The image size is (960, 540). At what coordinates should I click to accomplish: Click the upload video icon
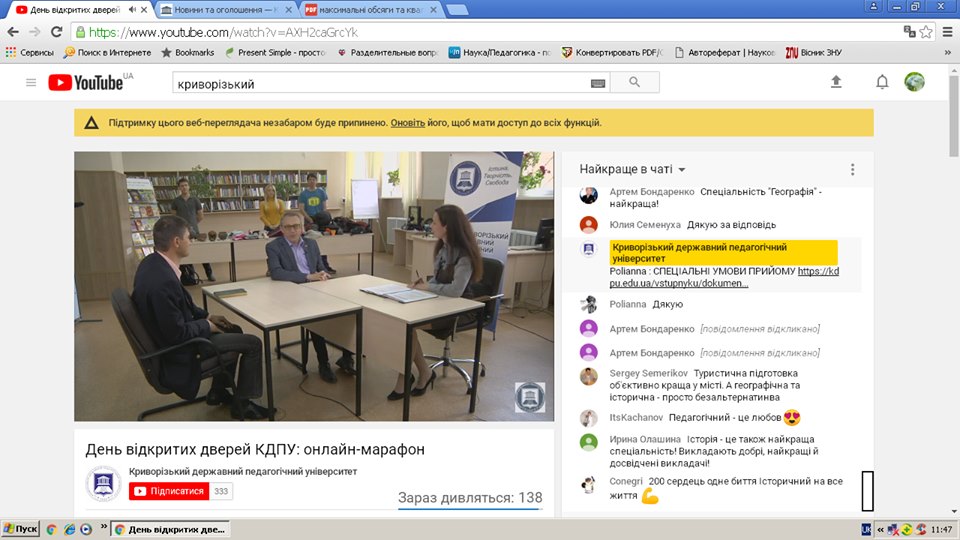click(x=837, y=82)
